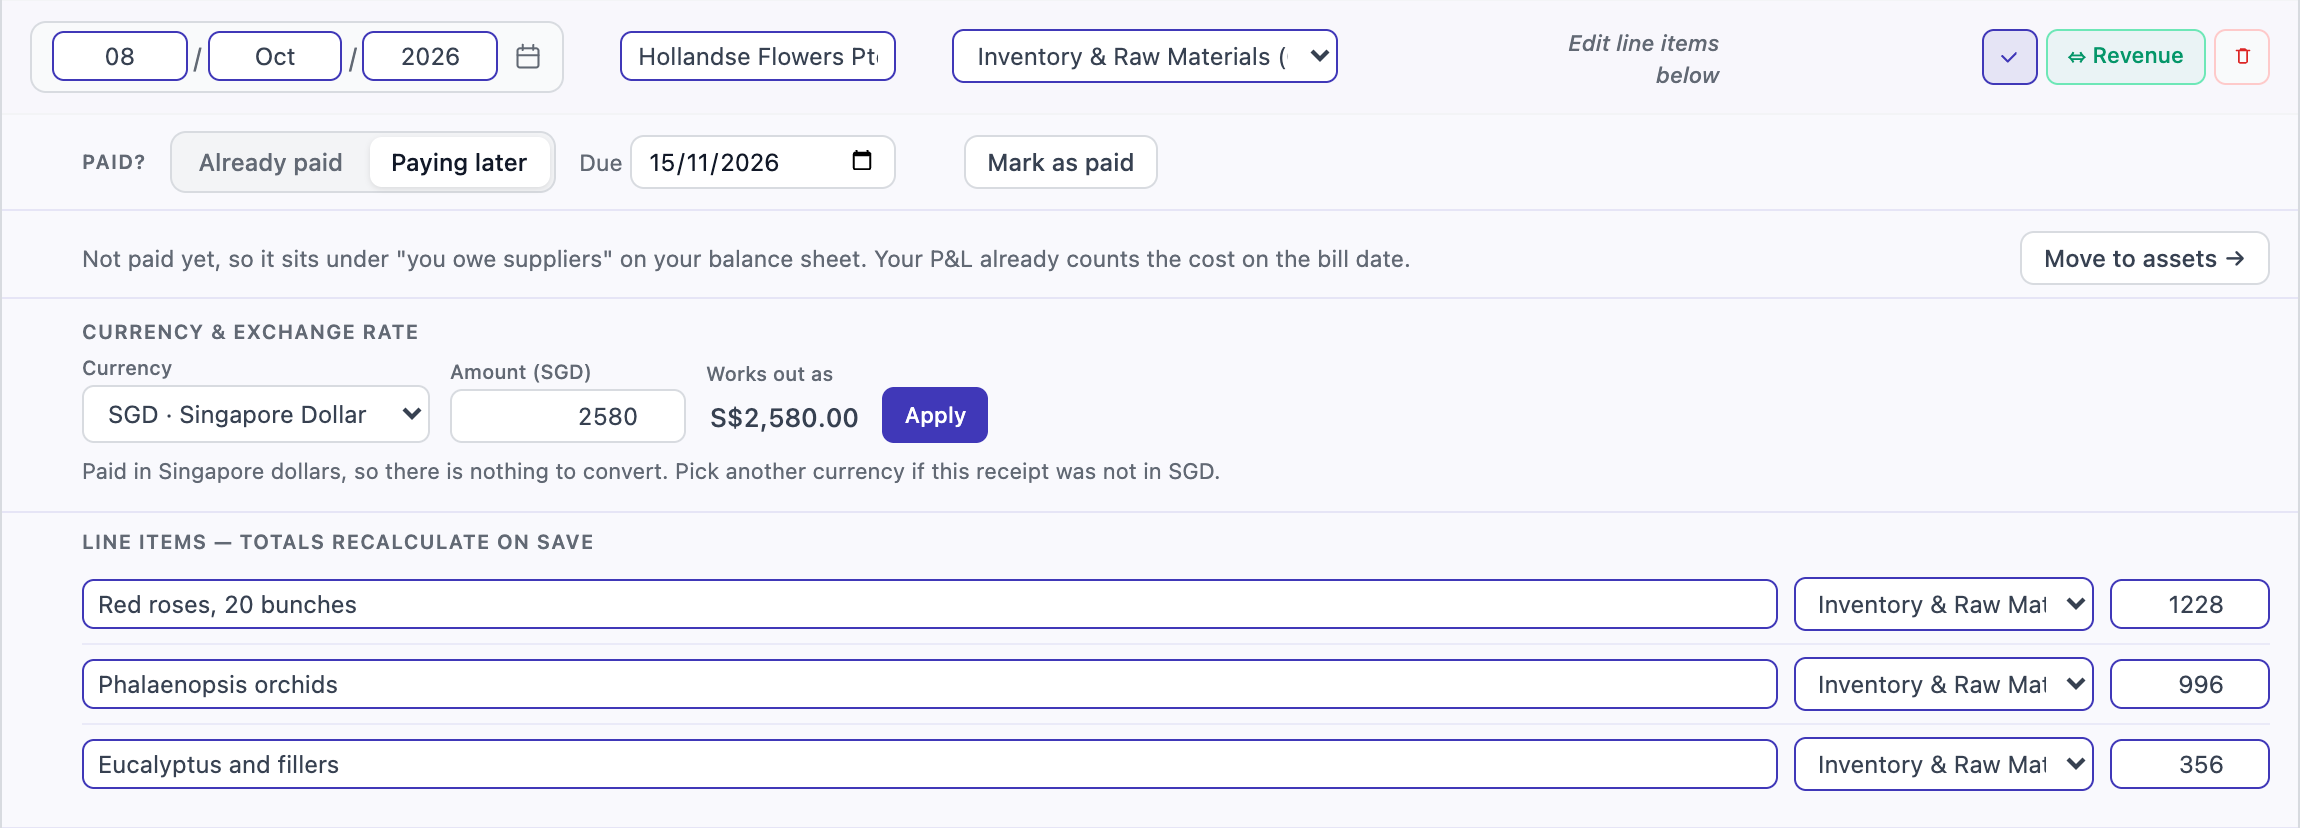2300x828 pixels.
Task: Switch entry type to Revenue
Action: click(2125, 57)
